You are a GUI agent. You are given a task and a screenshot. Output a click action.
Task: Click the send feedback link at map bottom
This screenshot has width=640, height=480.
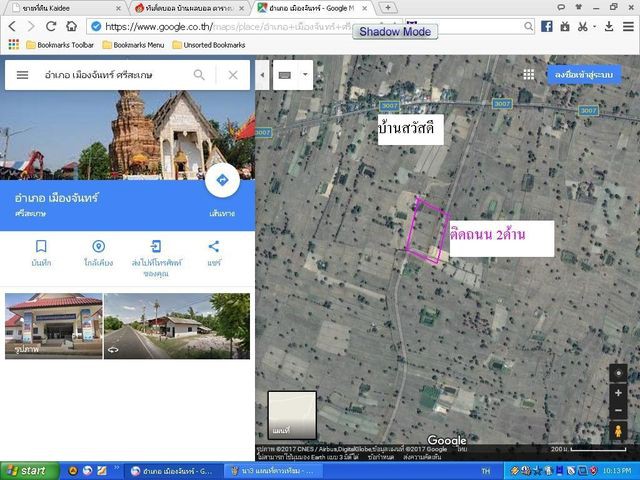pyautogui.click(x=422, y=457)
